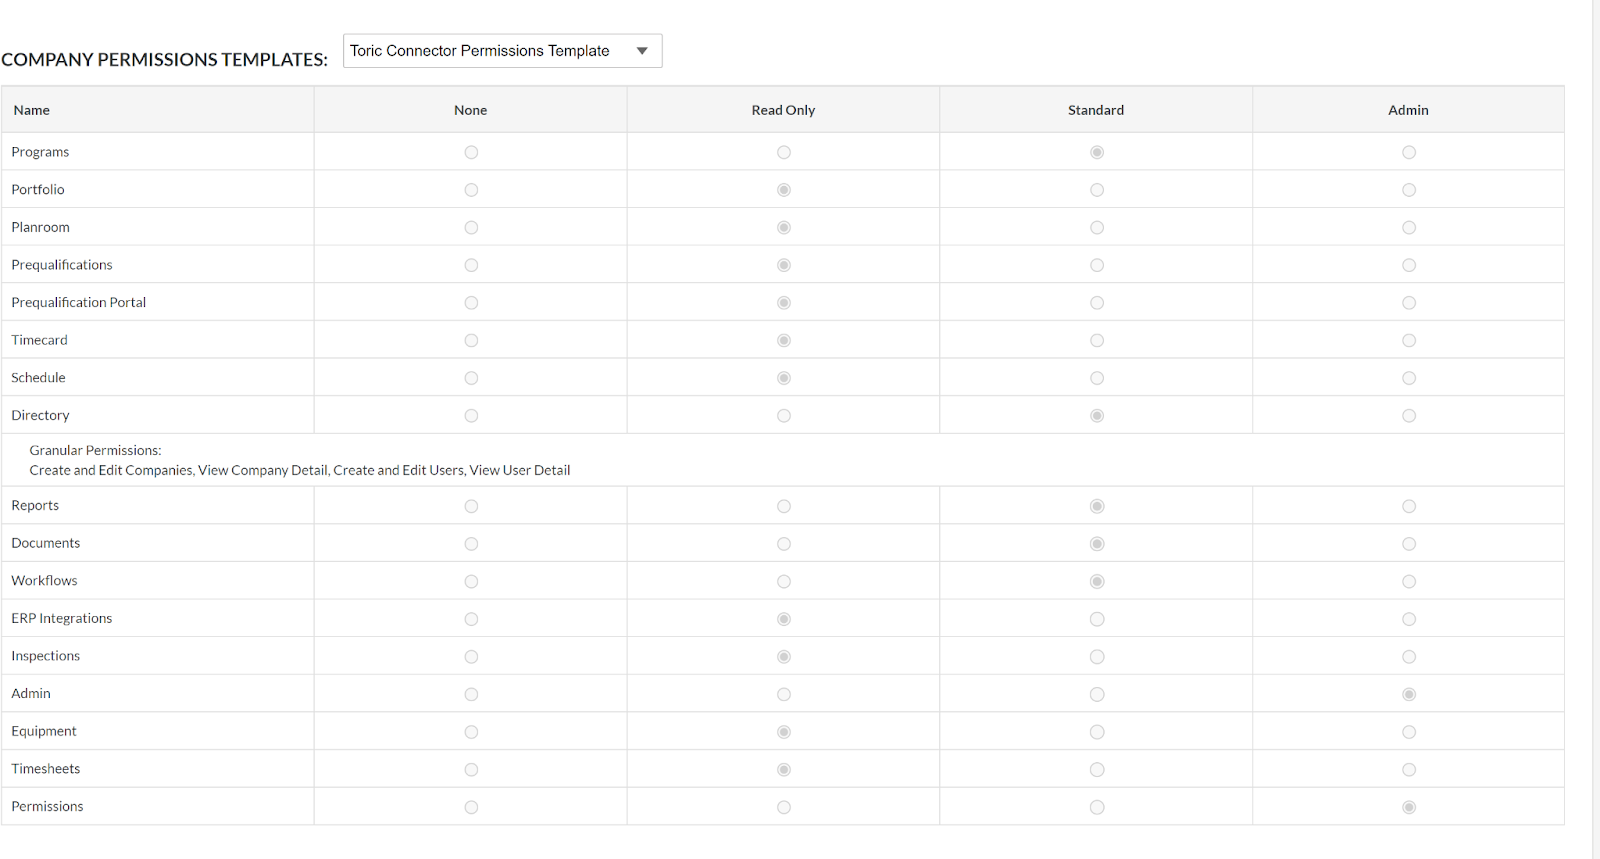Viewport: 1600px width, 859px height.
Task: Choose None for Prequalifications
Action: pos(471,265)
